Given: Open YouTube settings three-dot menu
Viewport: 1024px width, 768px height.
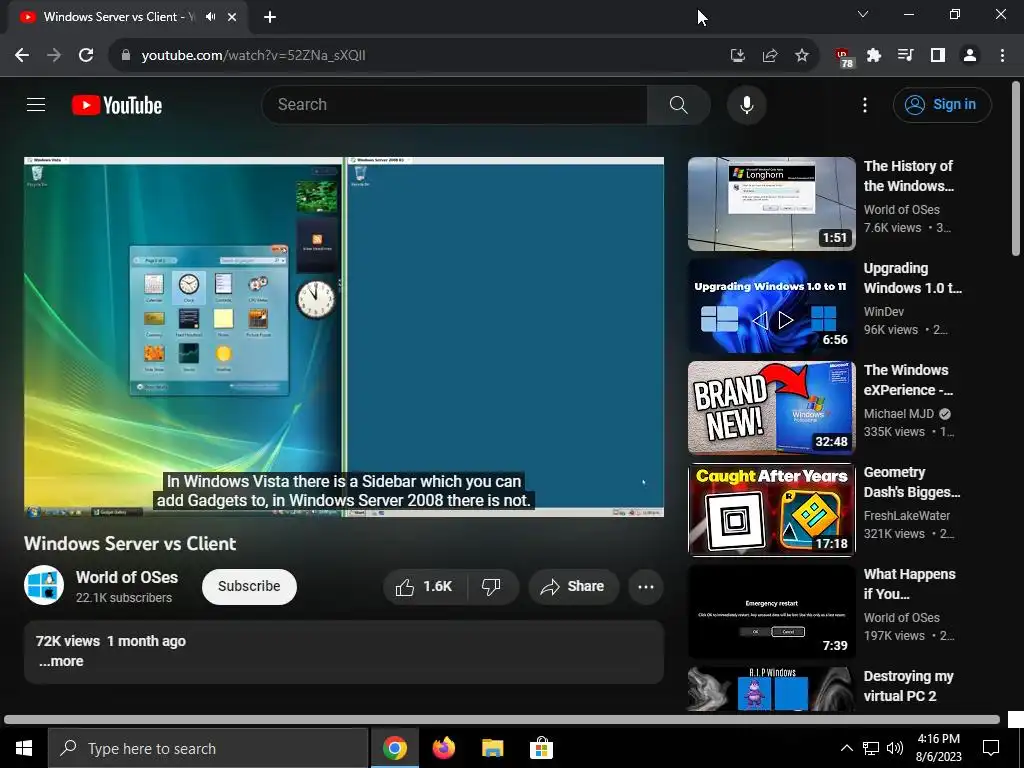Looking at the screenshot, I should tap(865, 104).
